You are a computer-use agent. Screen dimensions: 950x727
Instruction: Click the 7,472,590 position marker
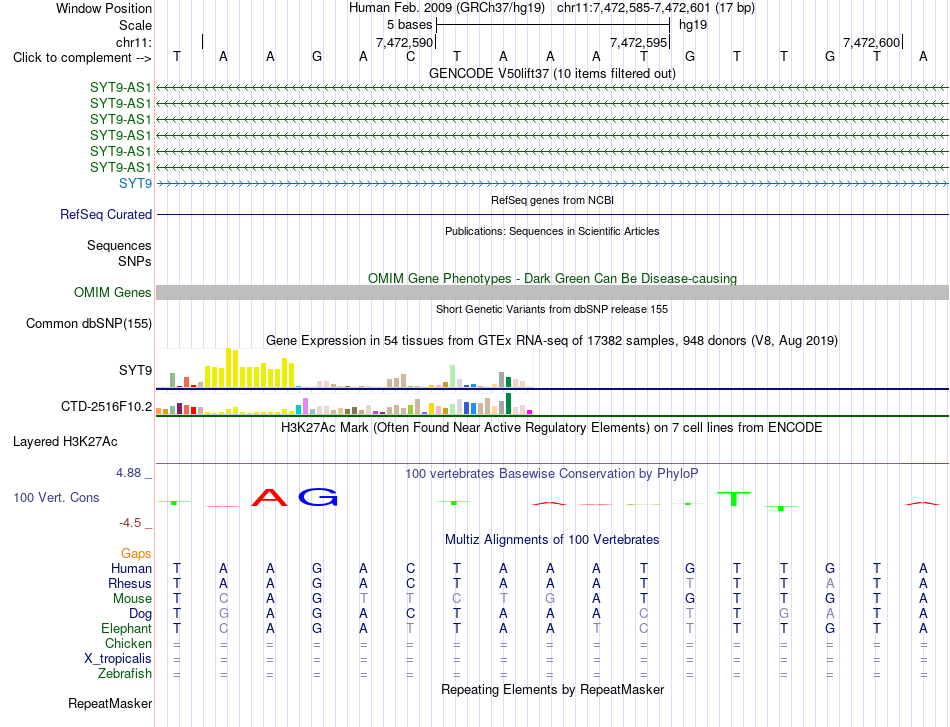(405, 42)
